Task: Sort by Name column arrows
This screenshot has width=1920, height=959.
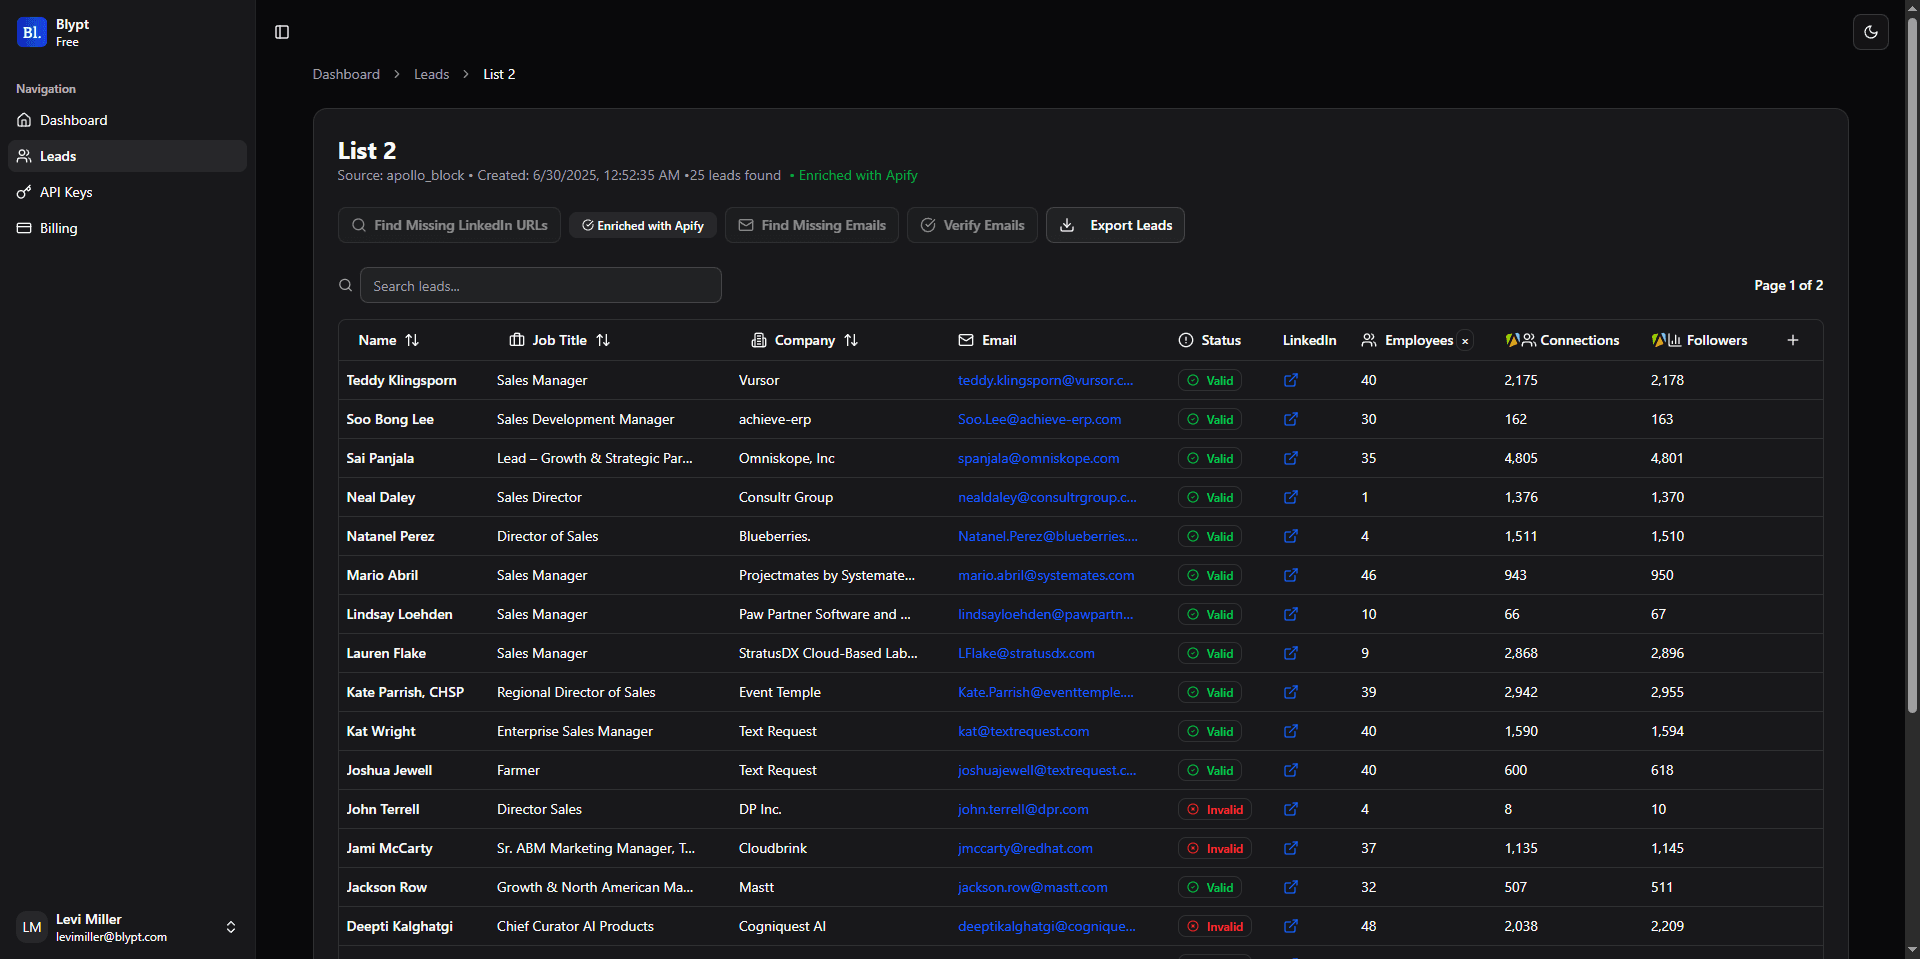Action: (412, 340)
